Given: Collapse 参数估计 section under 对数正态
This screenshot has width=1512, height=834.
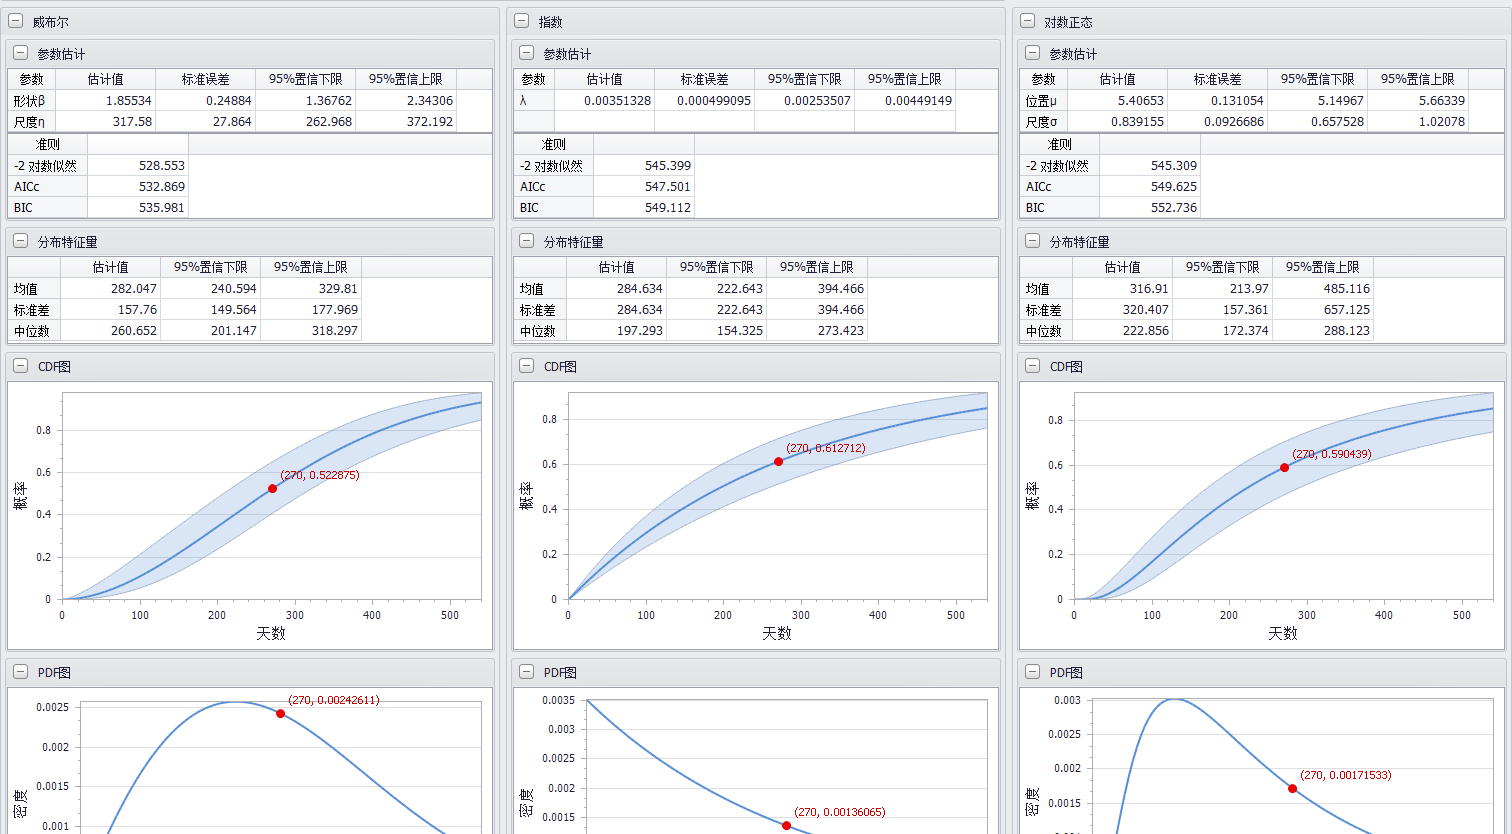Looking at the screenshot, I should click(1032, 54).
